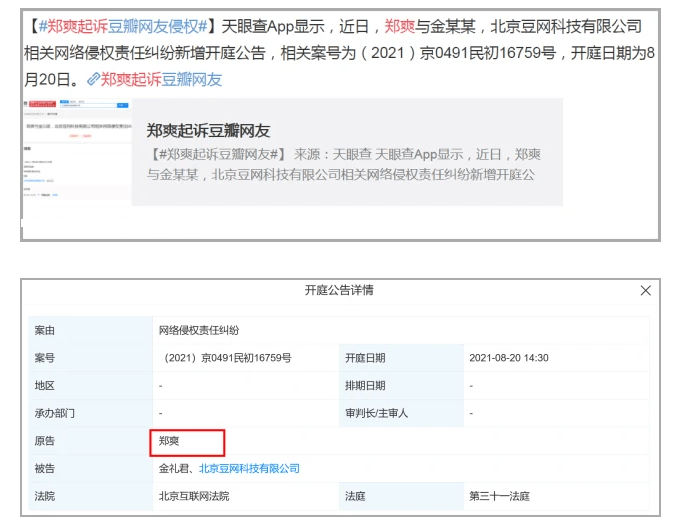Close the 开庭公告详情 dialog with the X
Image resolution: width=679 pixels, height=526 pixels.
click(x=645, y=290)
